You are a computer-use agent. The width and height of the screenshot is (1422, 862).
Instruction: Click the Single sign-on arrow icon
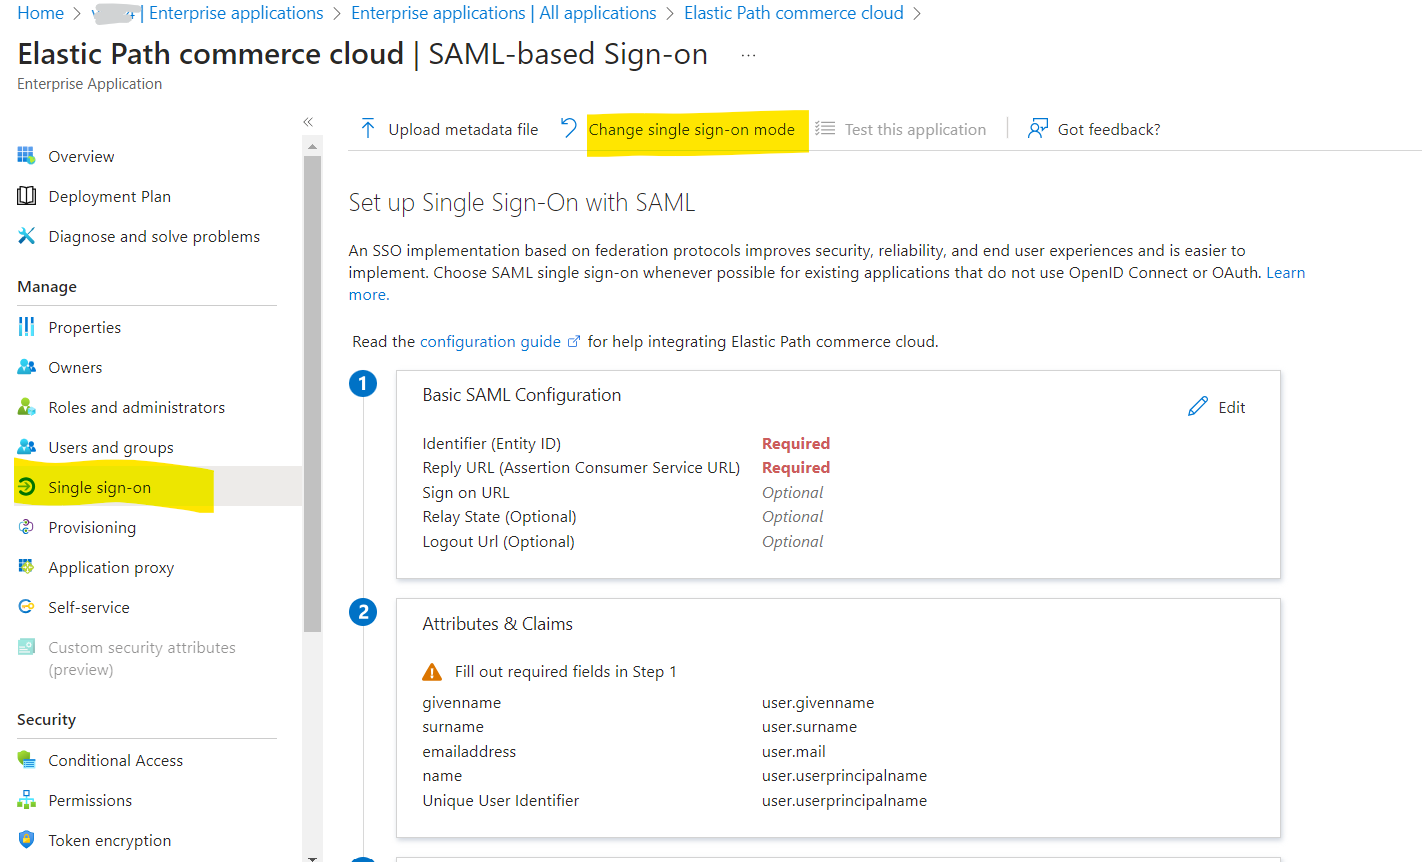click(x=26, y=487)
